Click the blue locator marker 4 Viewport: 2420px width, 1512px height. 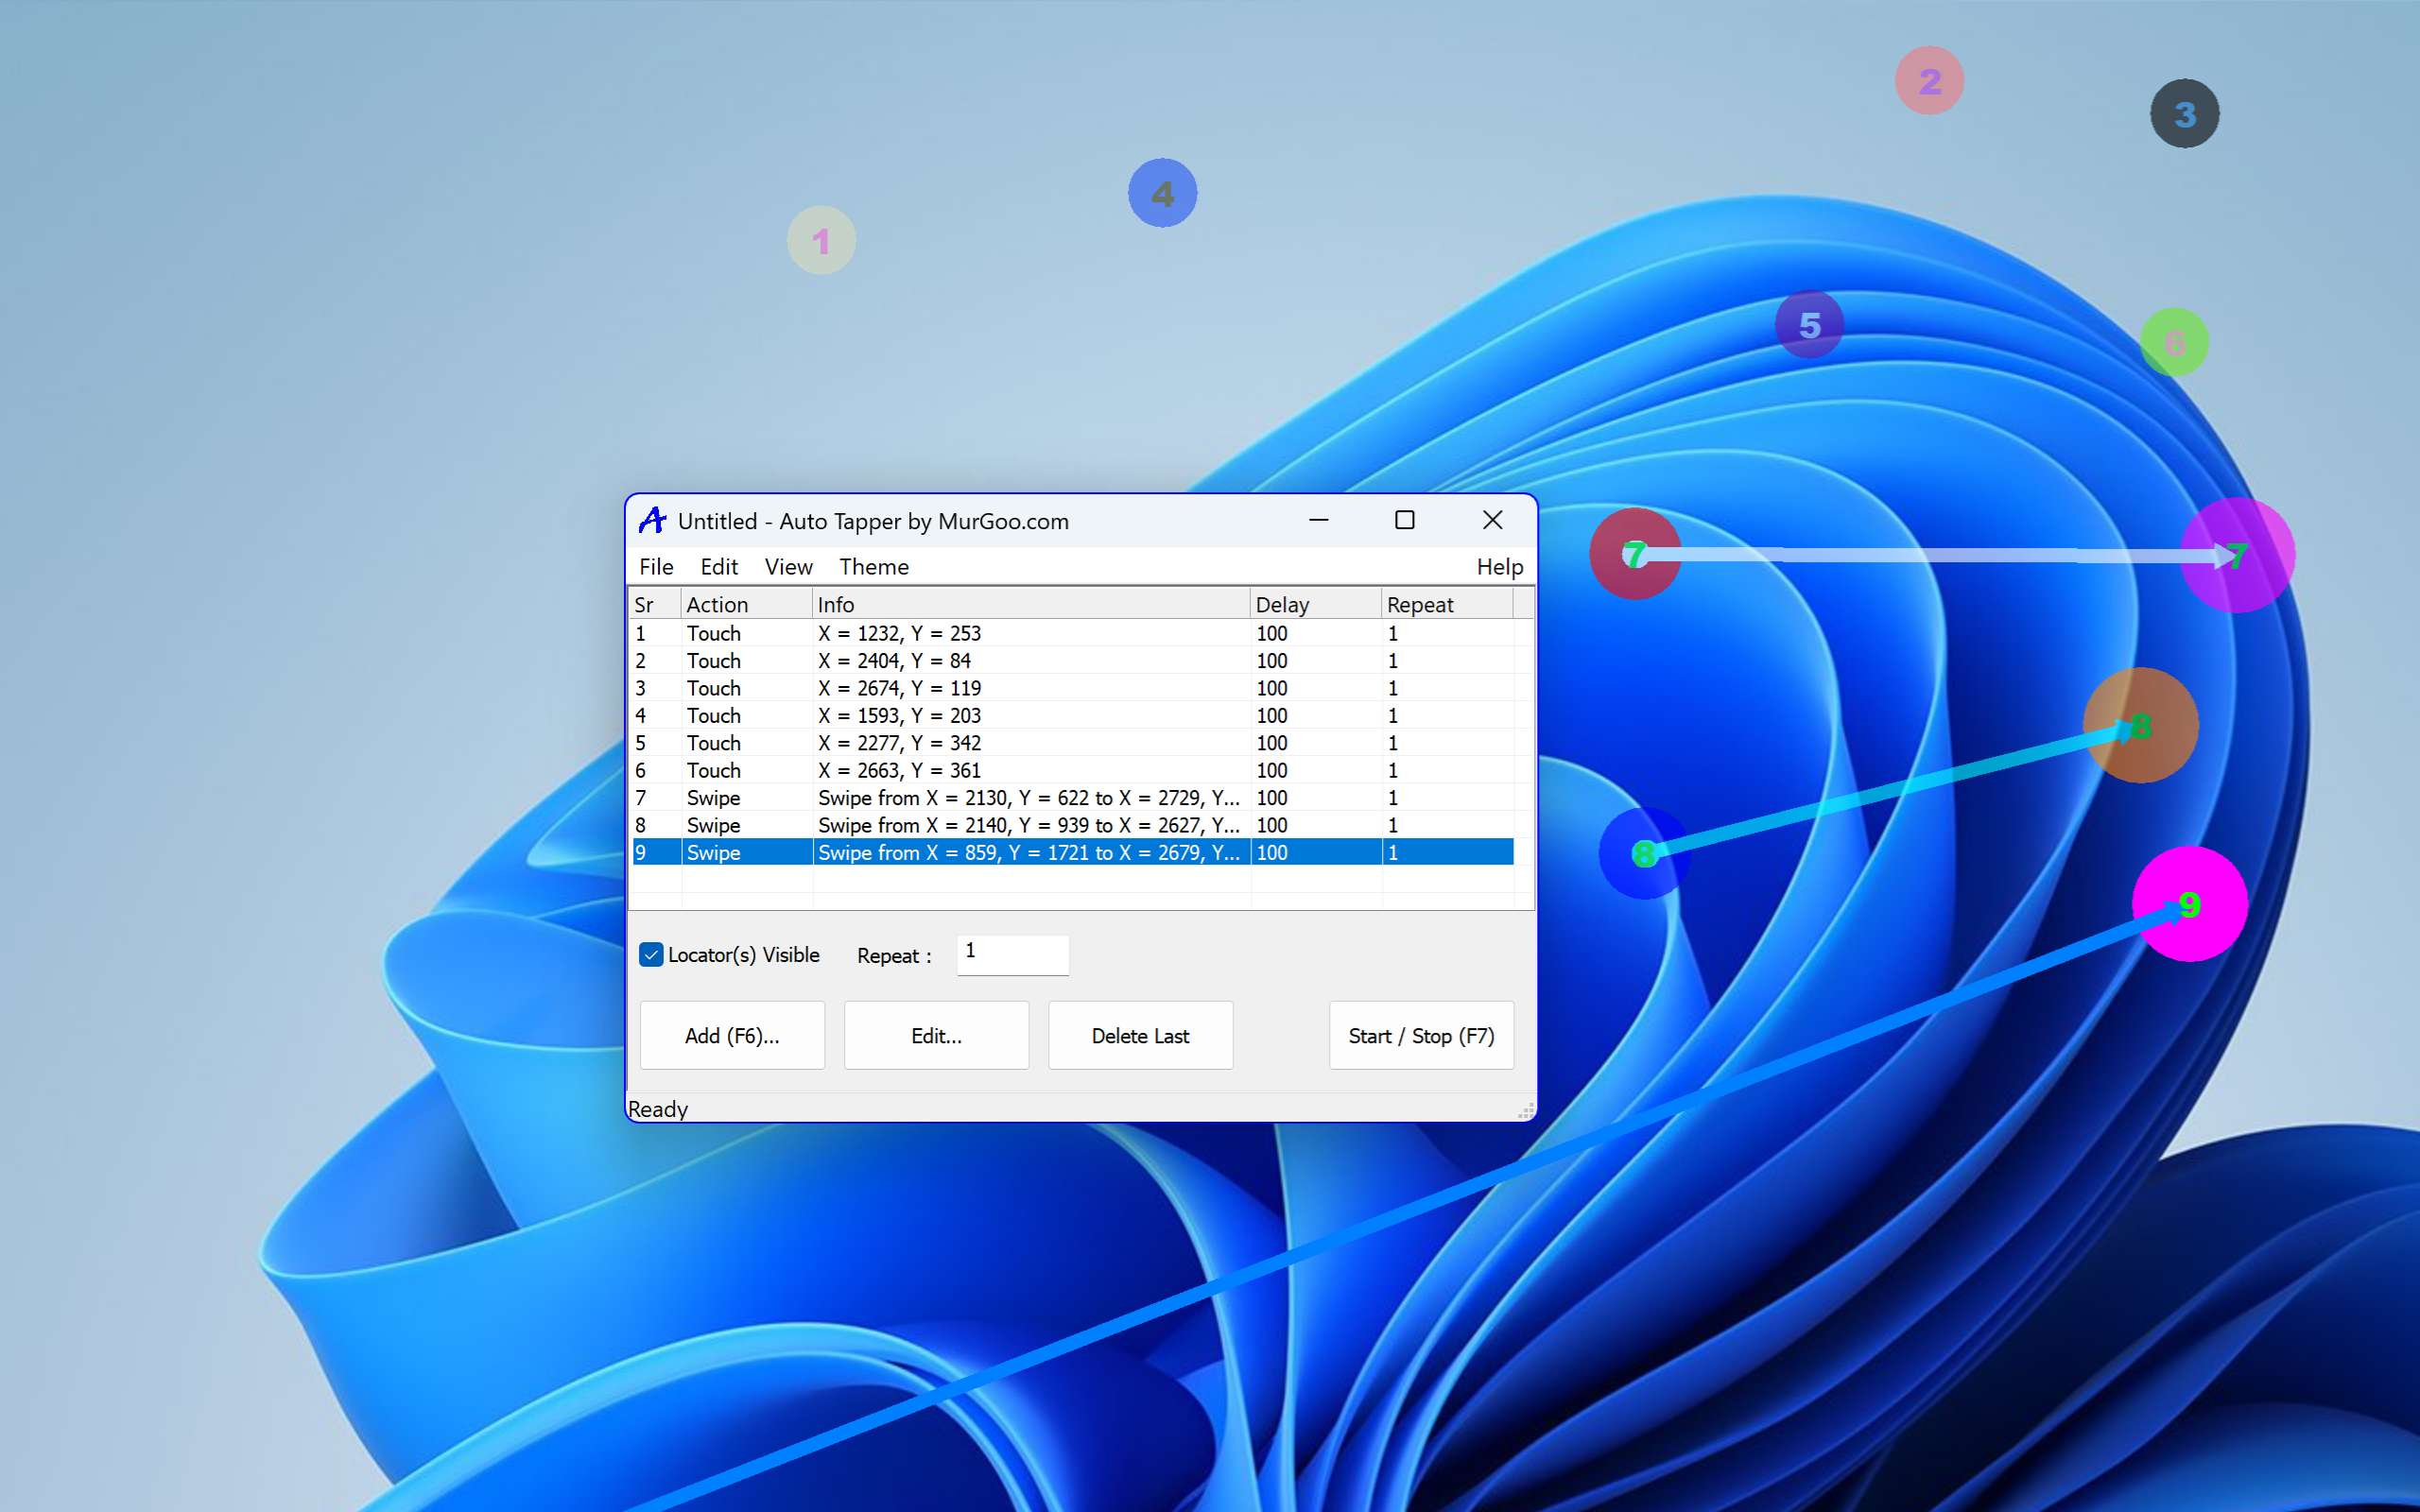pos(1162,192)
